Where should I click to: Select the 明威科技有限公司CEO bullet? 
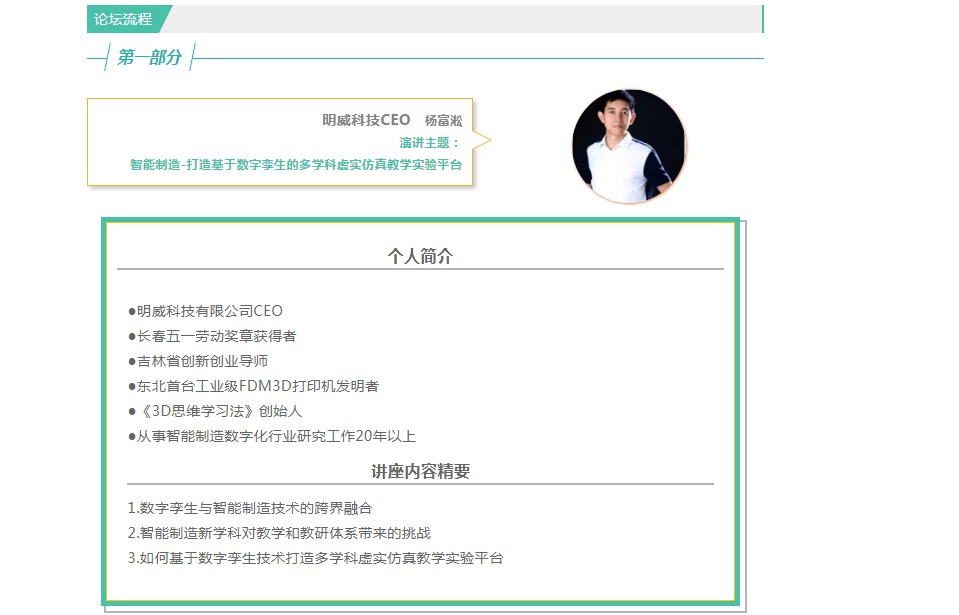pyautogui.click(x=206, y=311)
